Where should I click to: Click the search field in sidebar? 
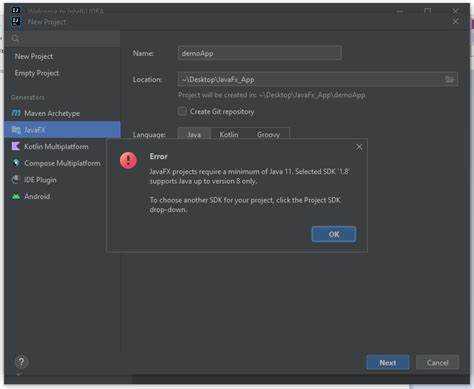click(x=63, y=39)
